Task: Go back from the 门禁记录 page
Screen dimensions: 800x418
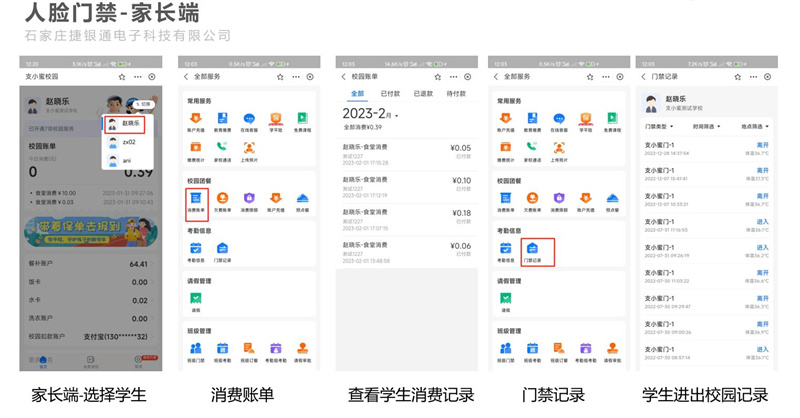Action: 643,77
